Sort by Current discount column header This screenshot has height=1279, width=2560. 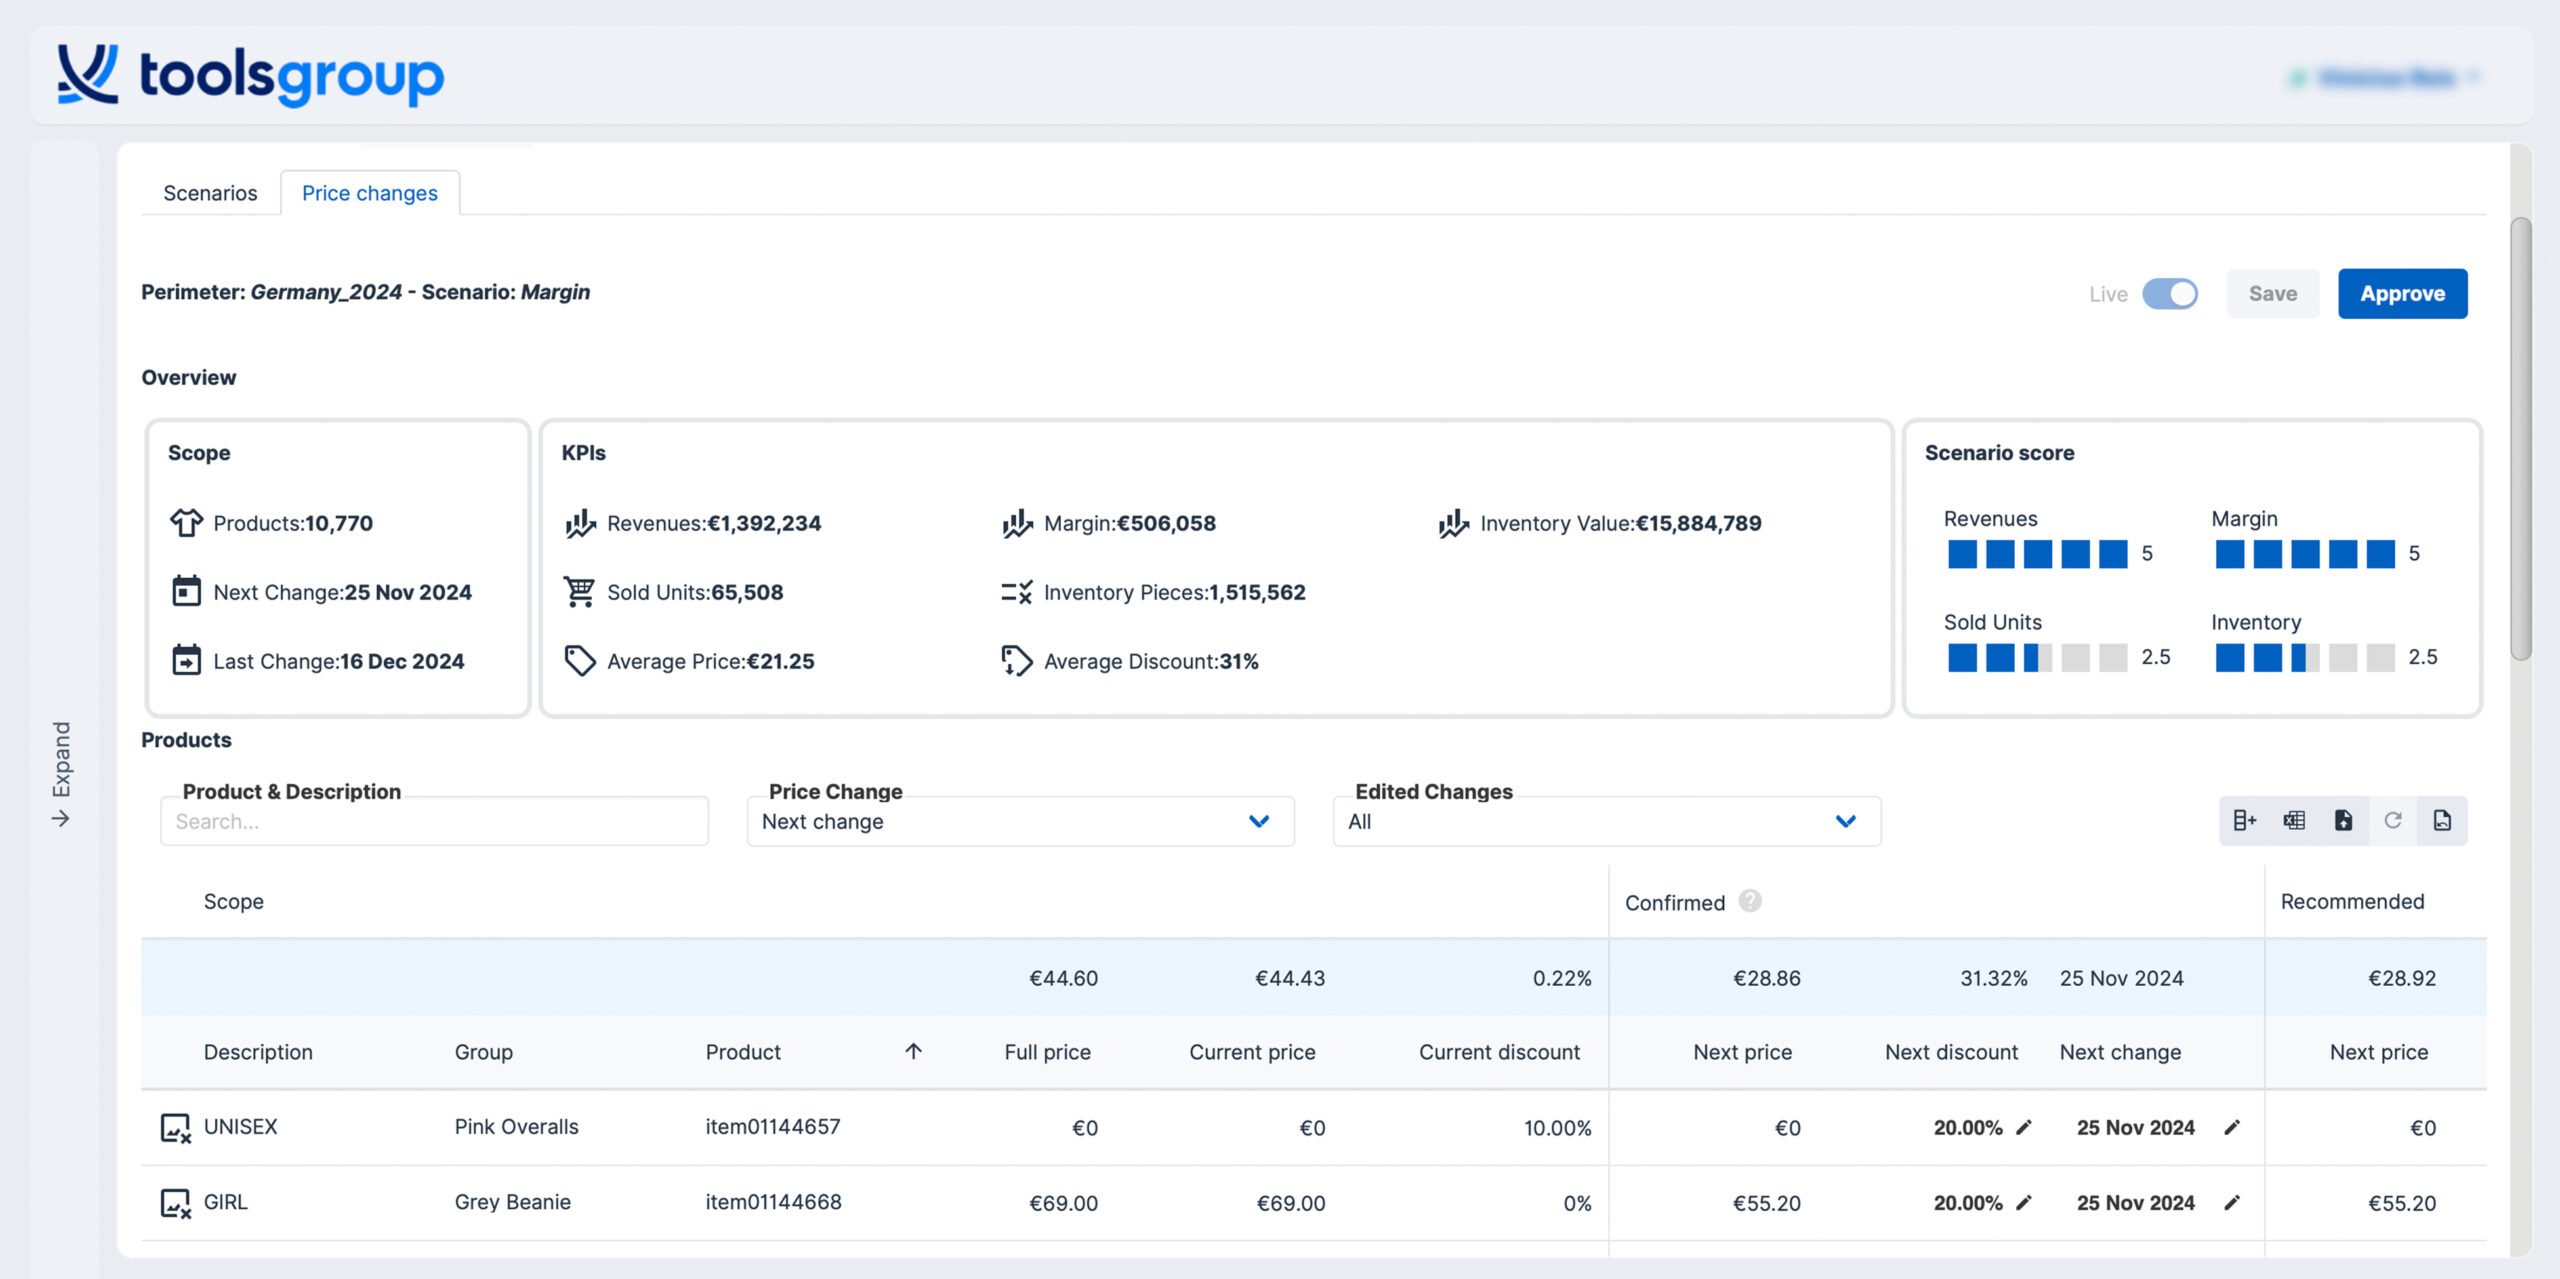click(x=1499, y=1052)
